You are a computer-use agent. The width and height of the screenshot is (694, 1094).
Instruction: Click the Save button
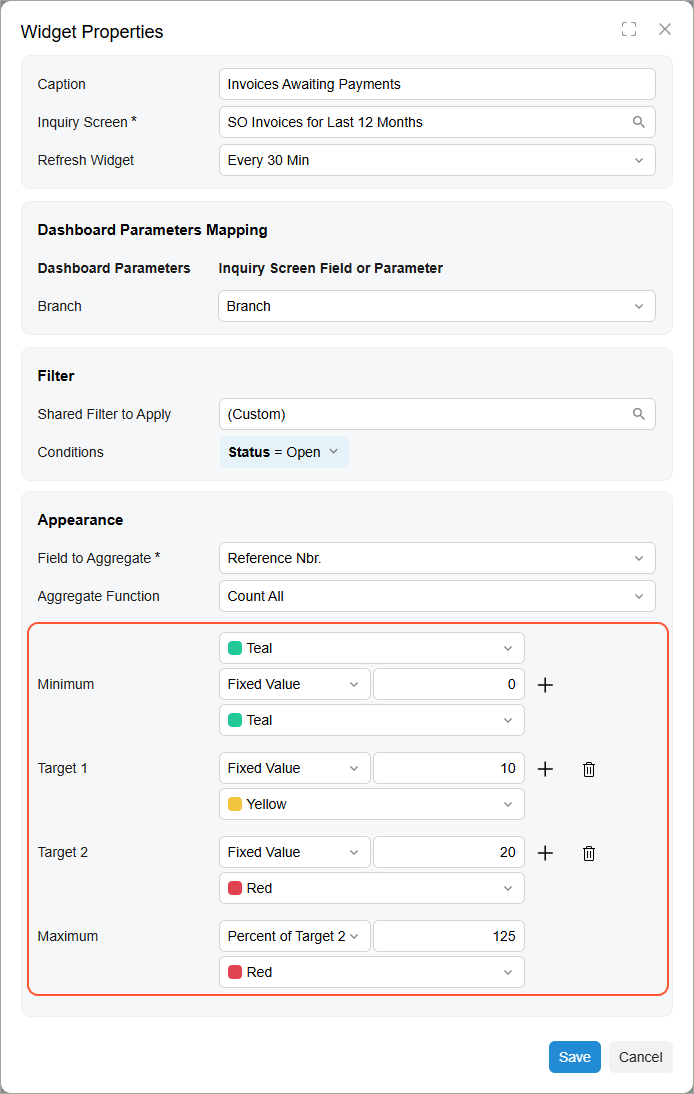[x=575, y=1057]
